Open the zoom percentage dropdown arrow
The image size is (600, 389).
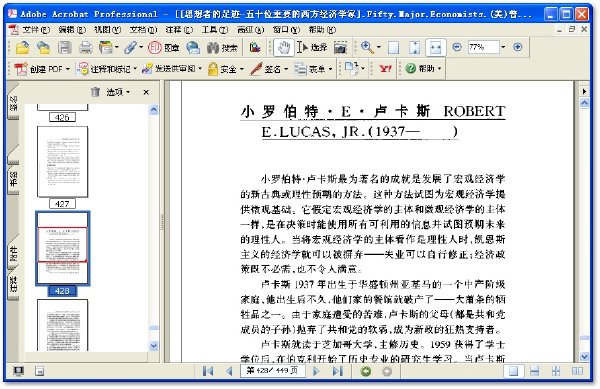point(503,47)
